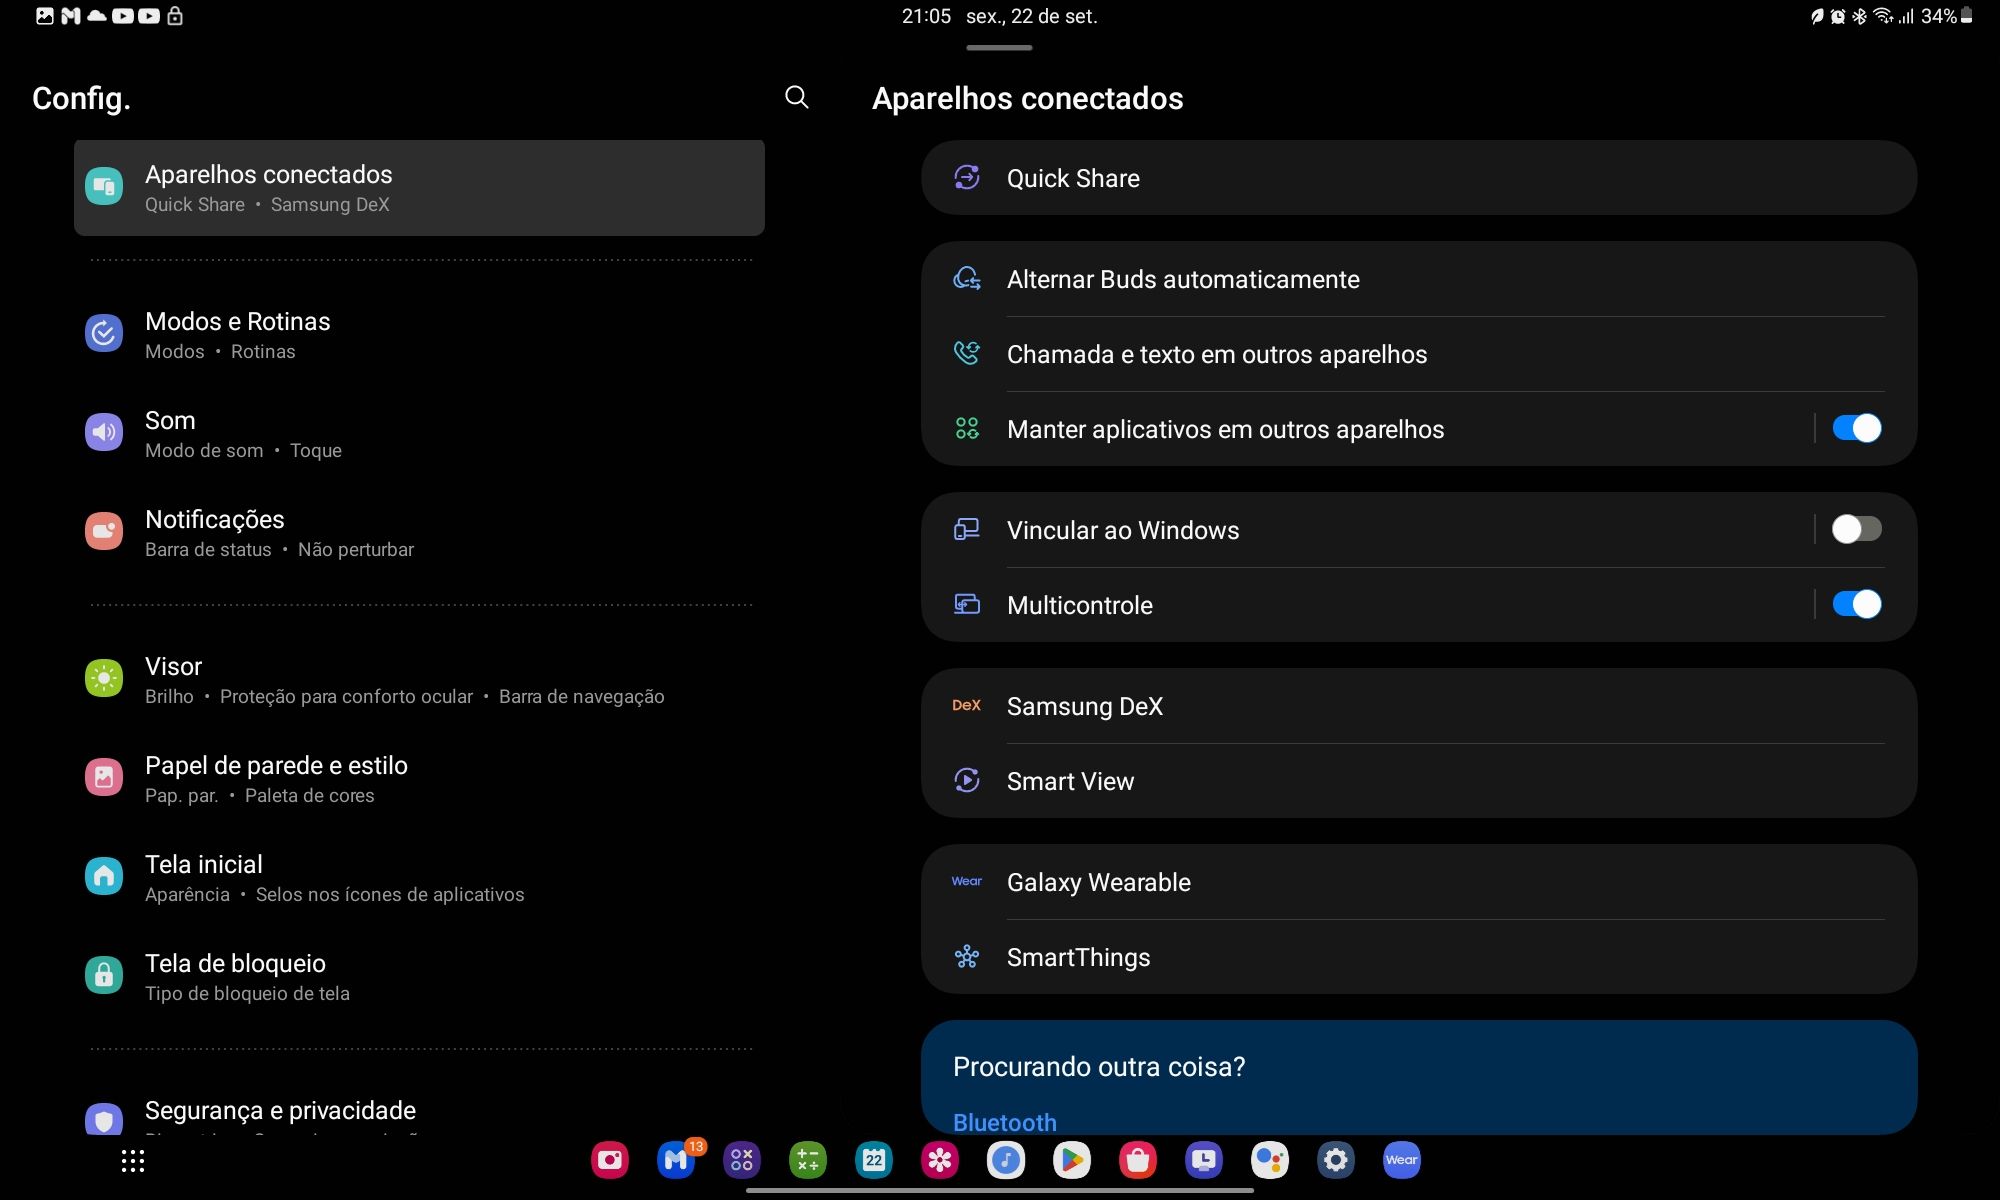Open the music app in the taskbar
Screen dimensions: 2000x1200
1006,1160
